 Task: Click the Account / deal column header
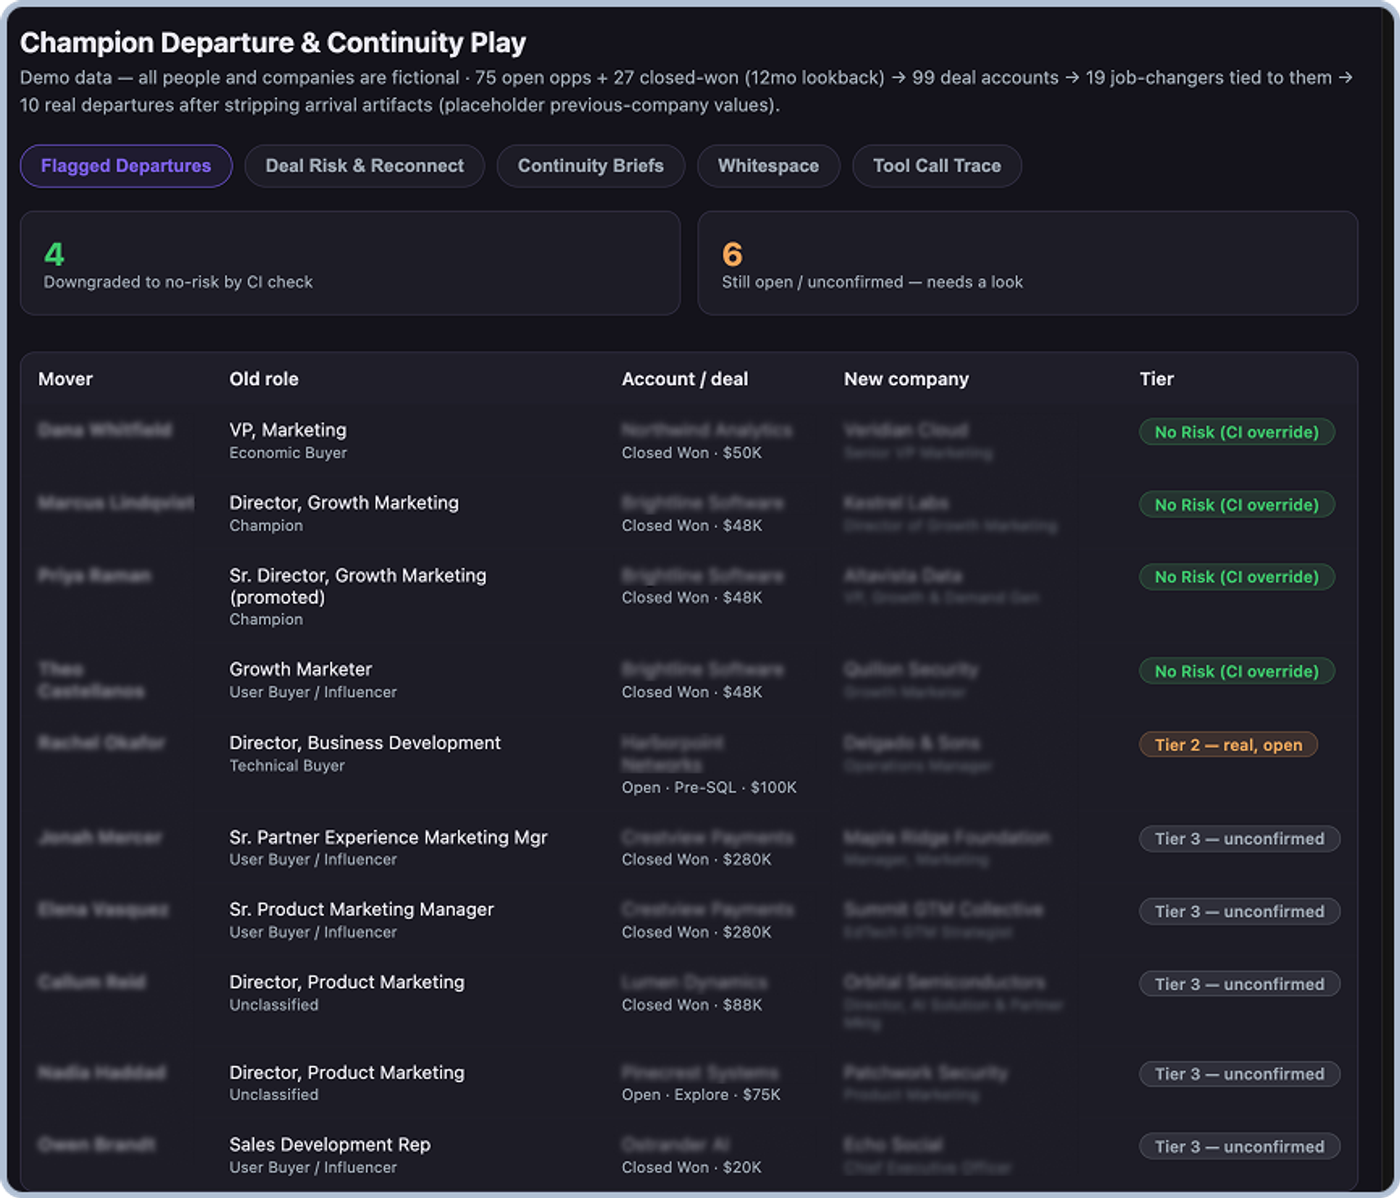(x=685, y=379)
